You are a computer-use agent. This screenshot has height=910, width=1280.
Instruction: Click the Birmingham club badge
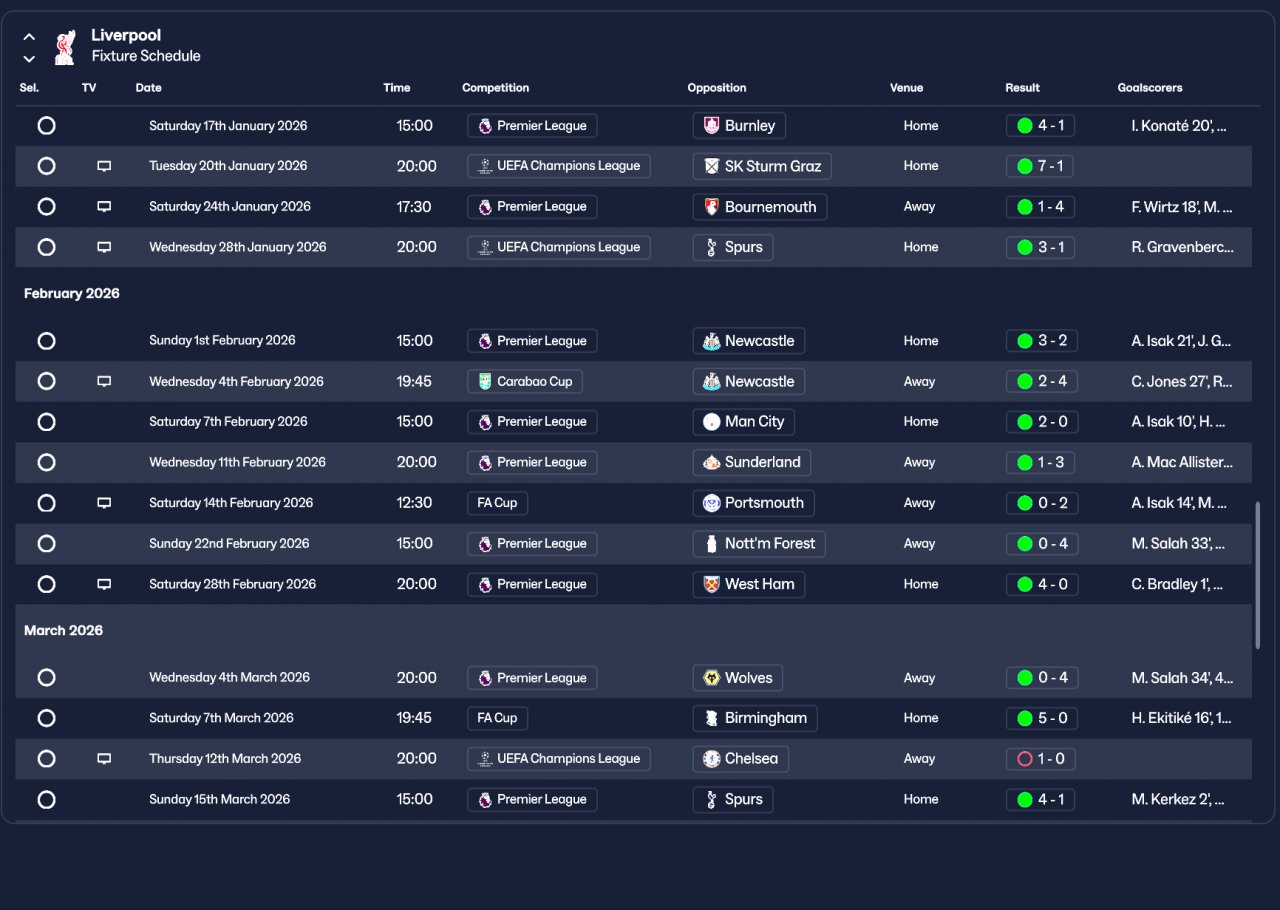tap(711, 718)
